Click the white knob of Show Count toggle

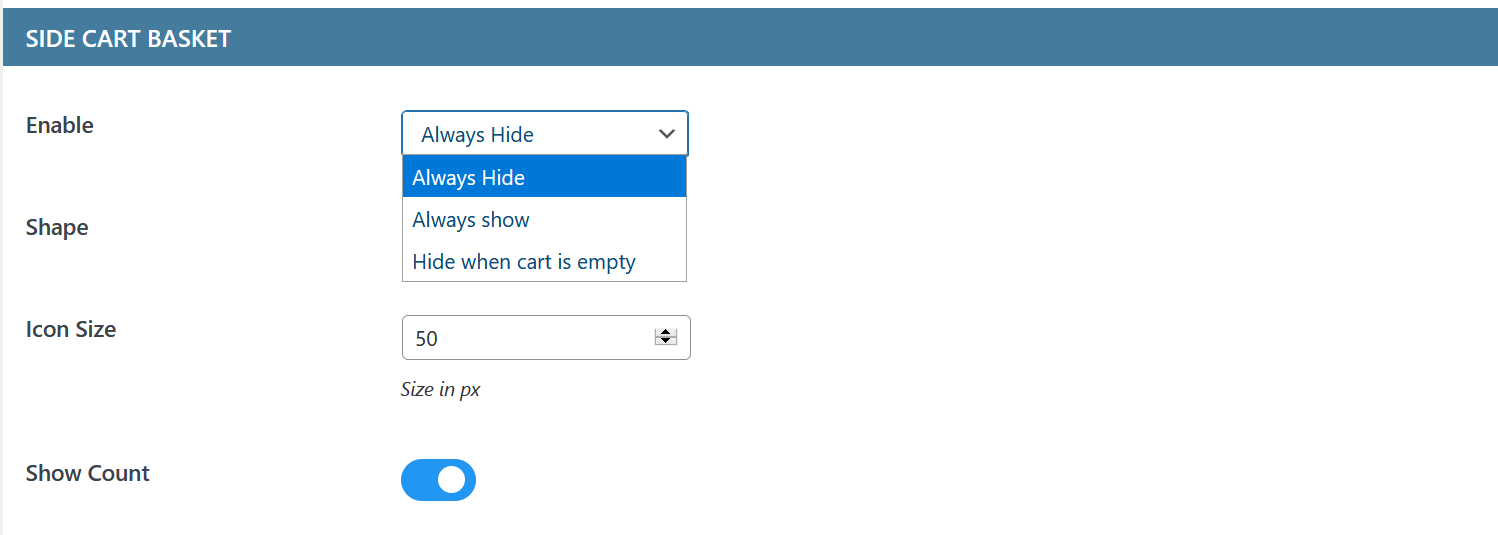pos(452,480)
